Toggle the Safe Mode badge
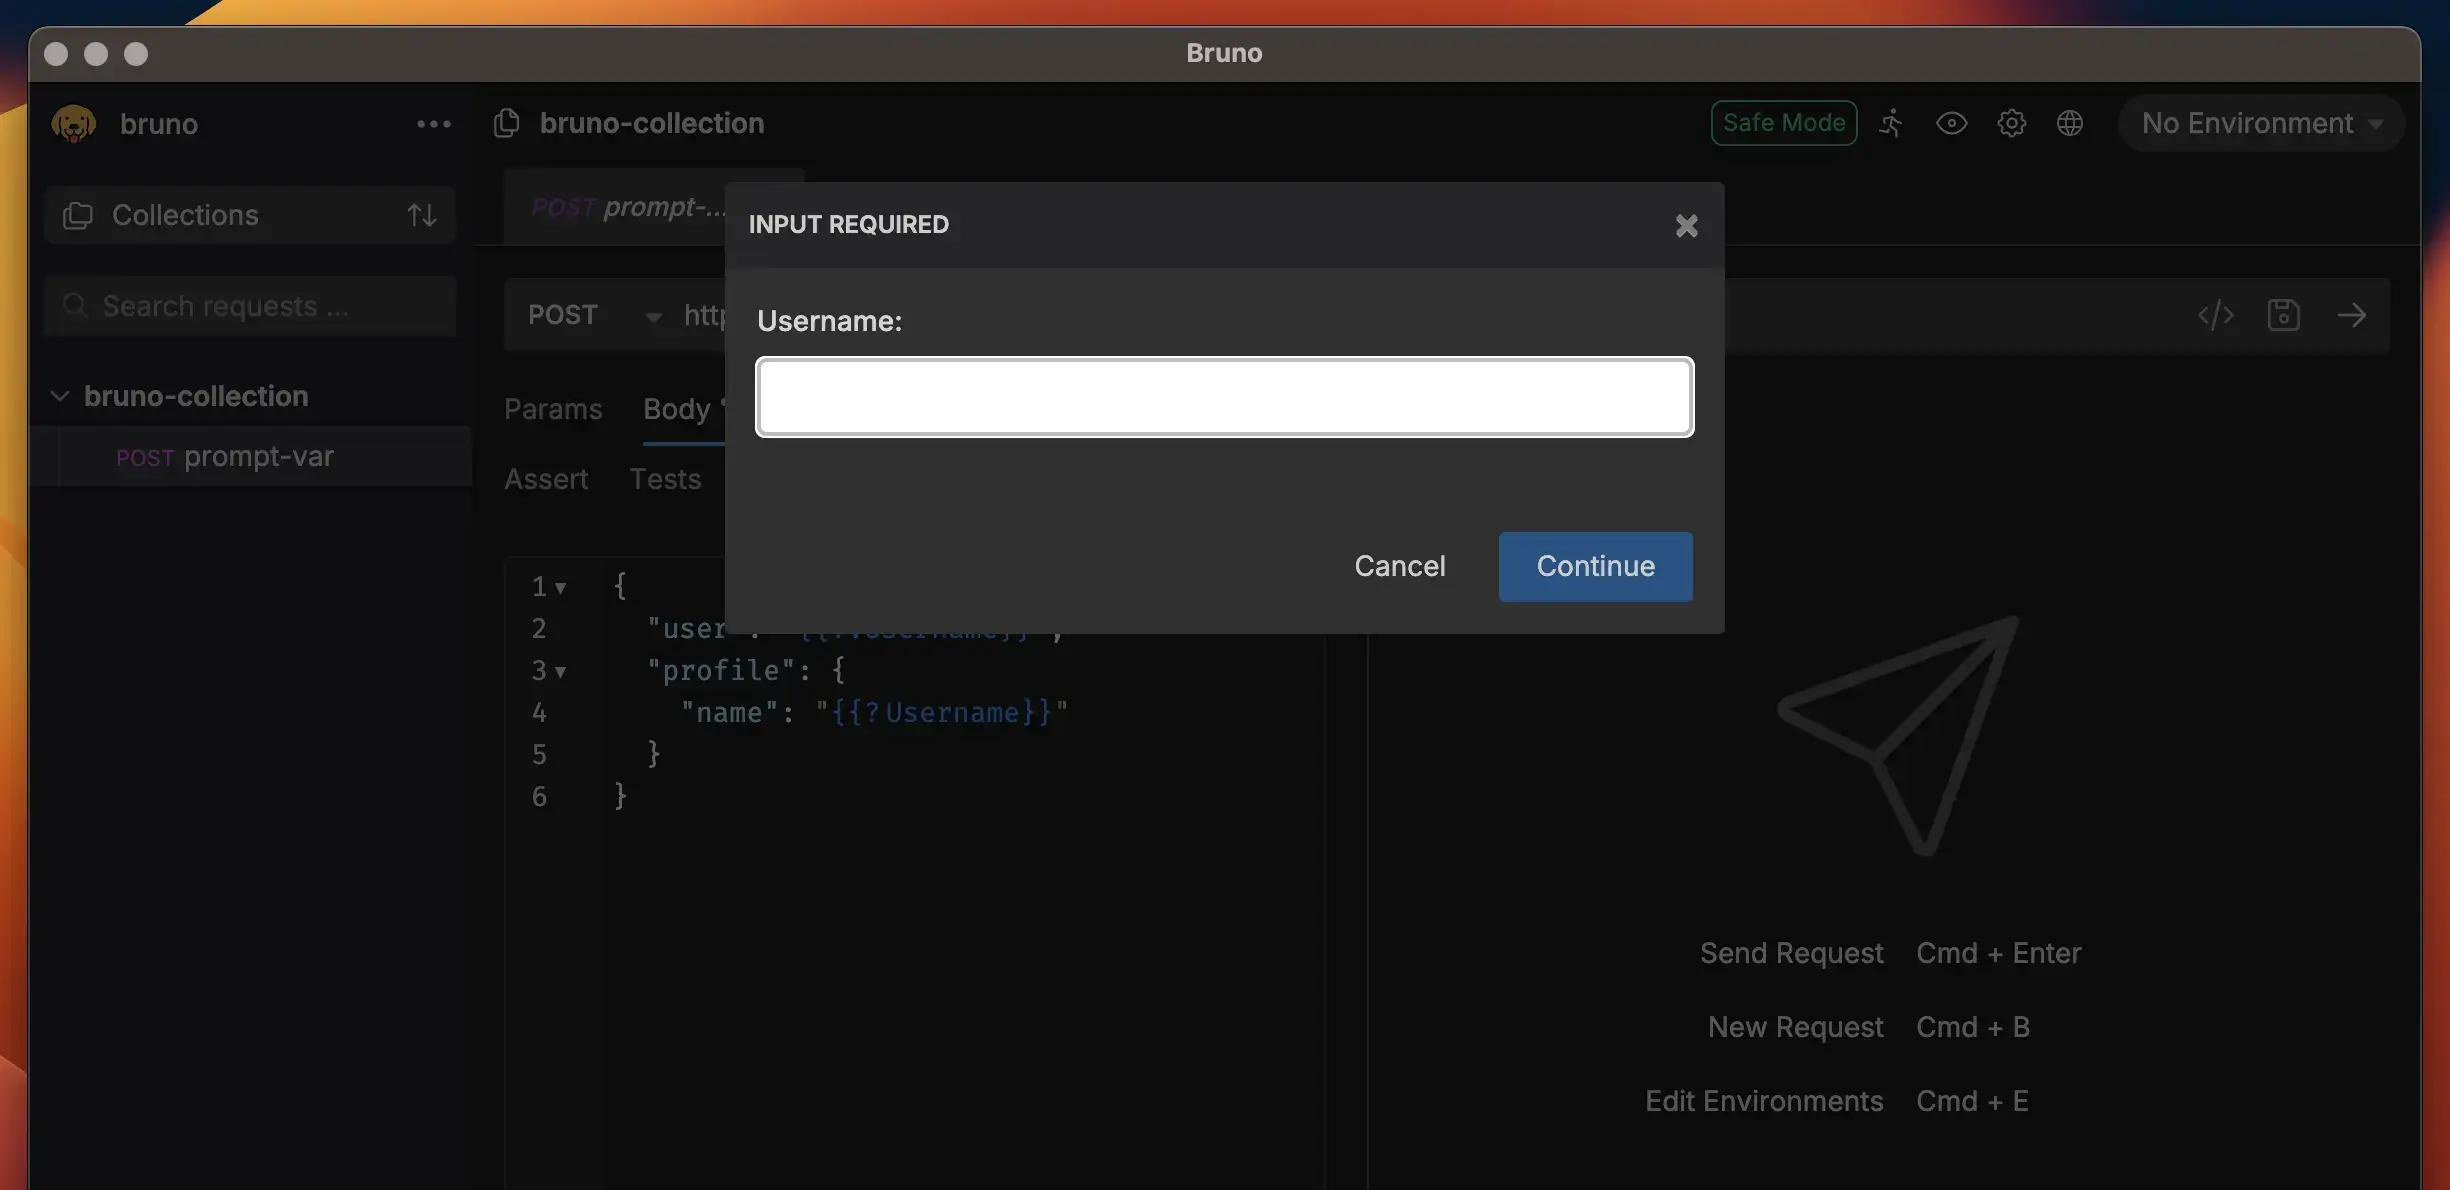The image size is (2450, 1190). click(1783, 123)
